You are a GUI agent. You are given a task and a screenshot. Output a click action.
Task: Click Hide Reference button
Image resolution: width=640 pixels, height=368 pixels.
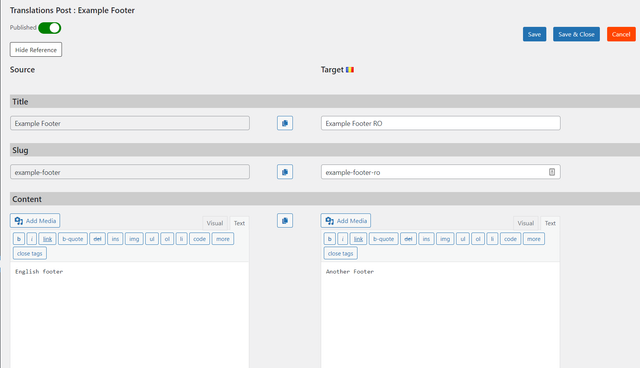point(36,50)
